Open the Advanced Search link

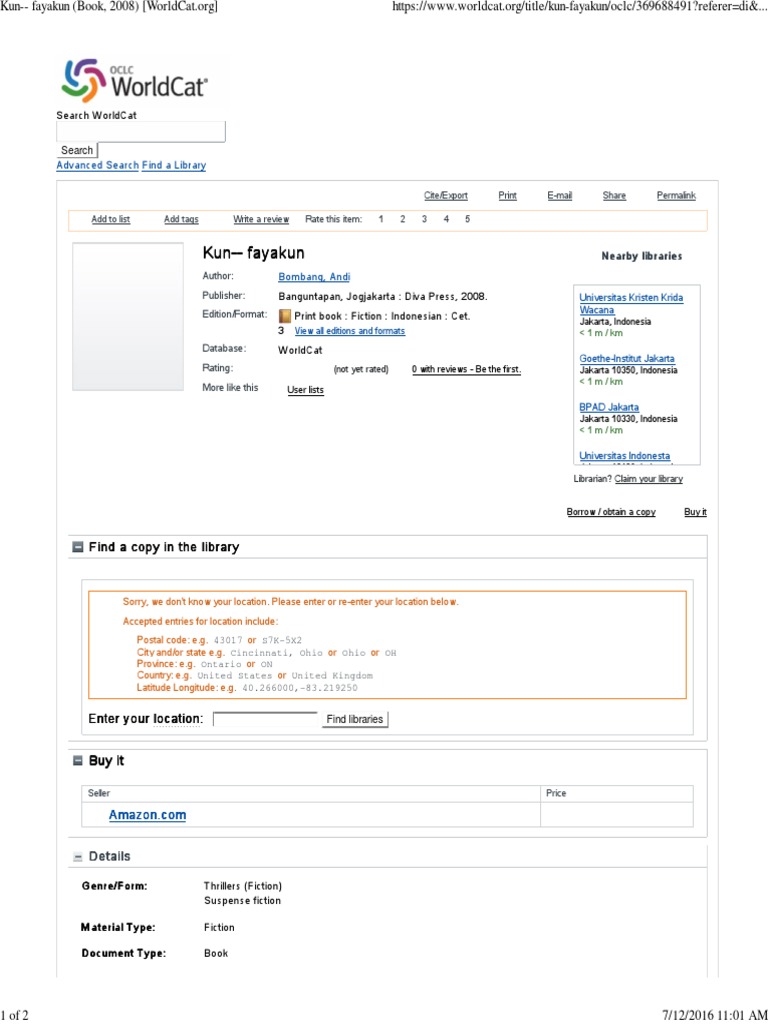click(x=97, y=165)
